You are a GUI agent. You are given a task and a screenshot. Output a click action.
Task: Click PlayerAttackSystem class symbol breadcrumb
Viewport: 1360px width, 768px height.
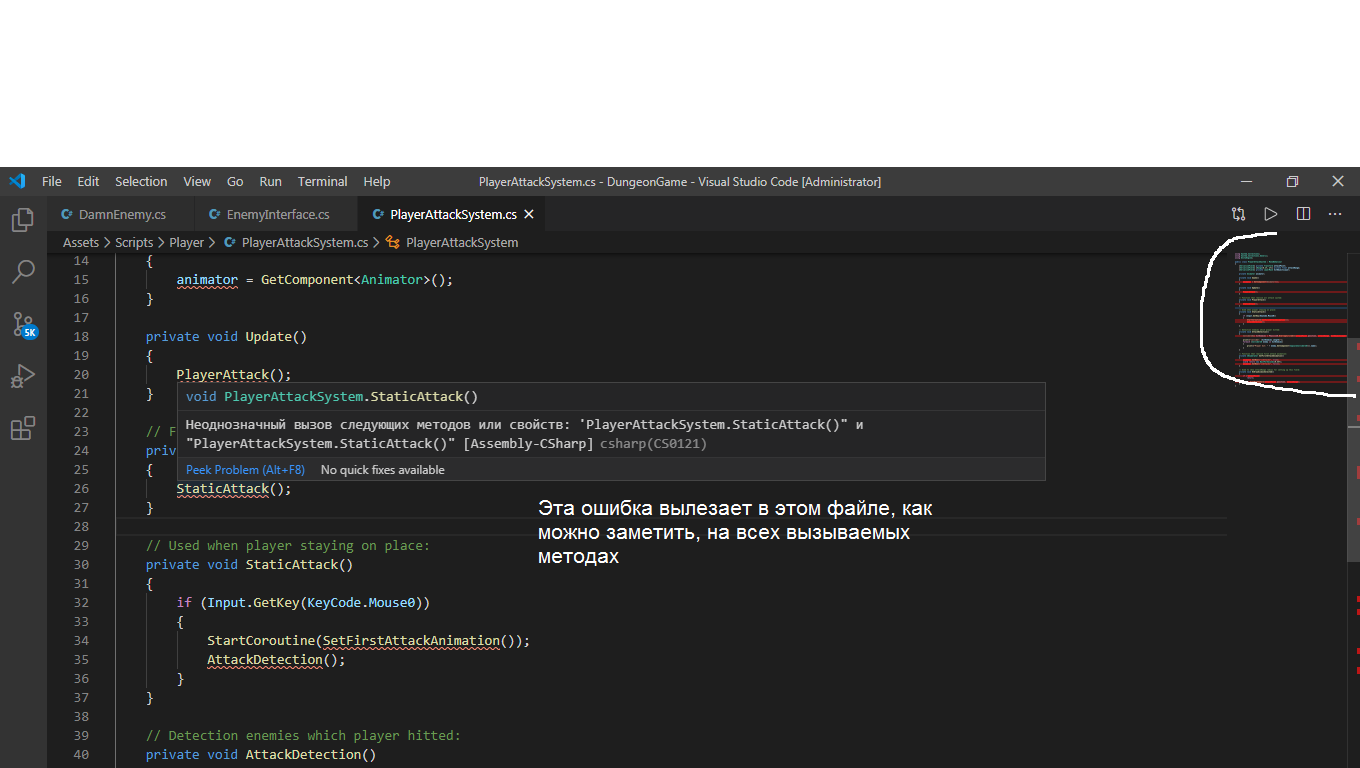coord(452,243)
